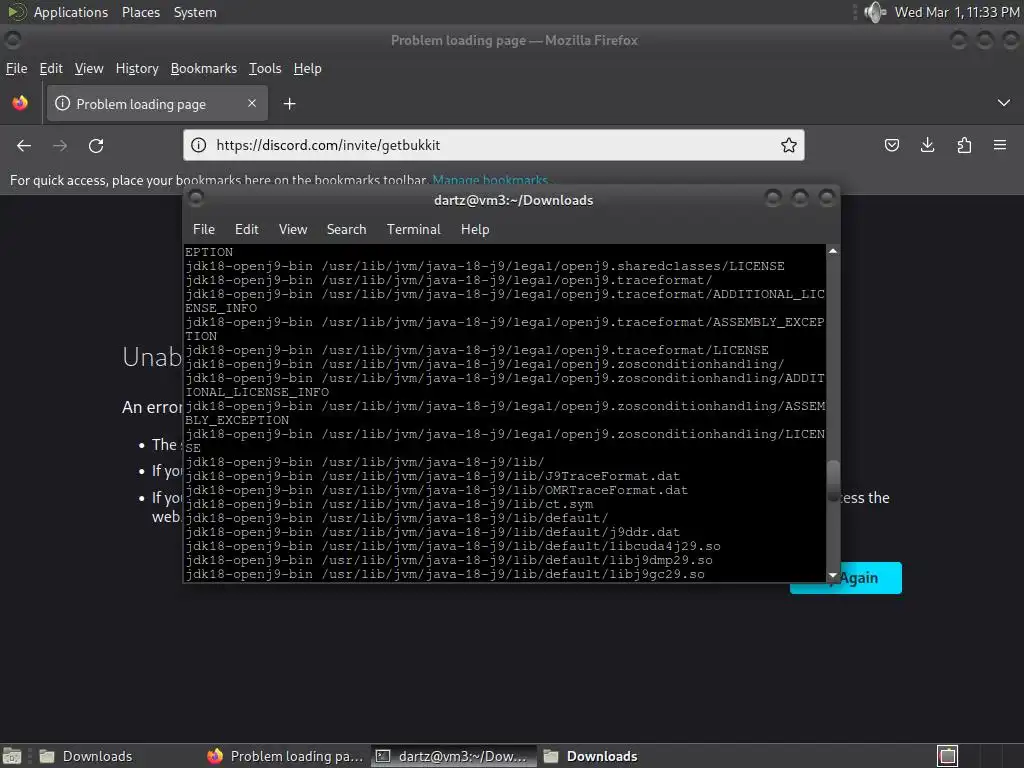Click the show desktop icon in taskbar
This screenshot has height=768, width=1024.
12,756
